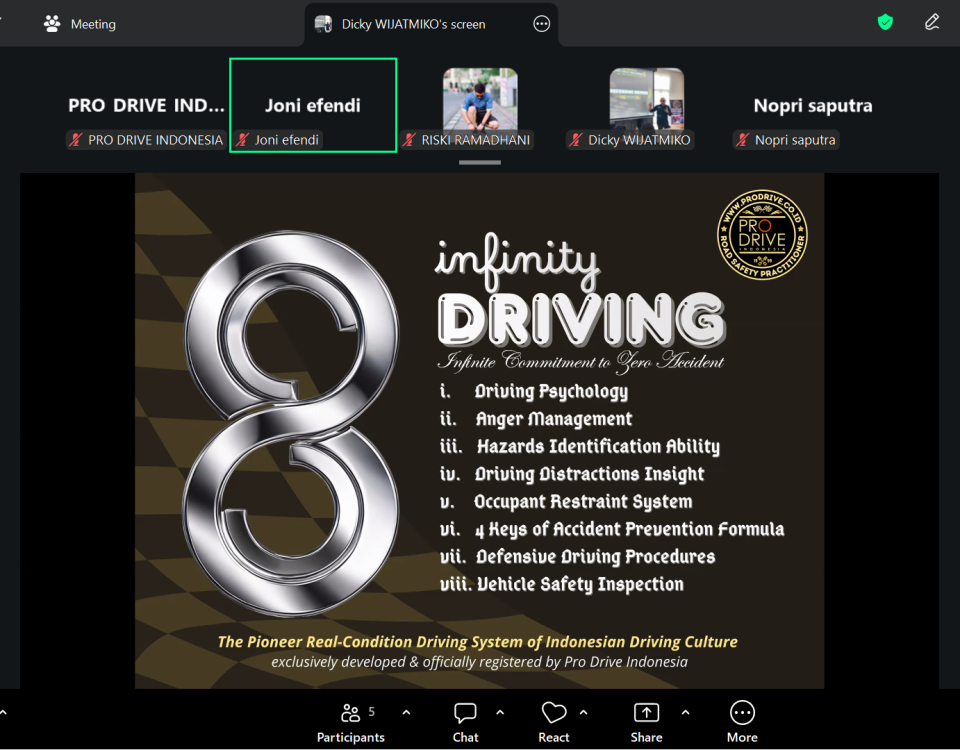Start Share screen
Viewport: 960px width, 750px height.
pyautogui.click(x=647, y=722)
